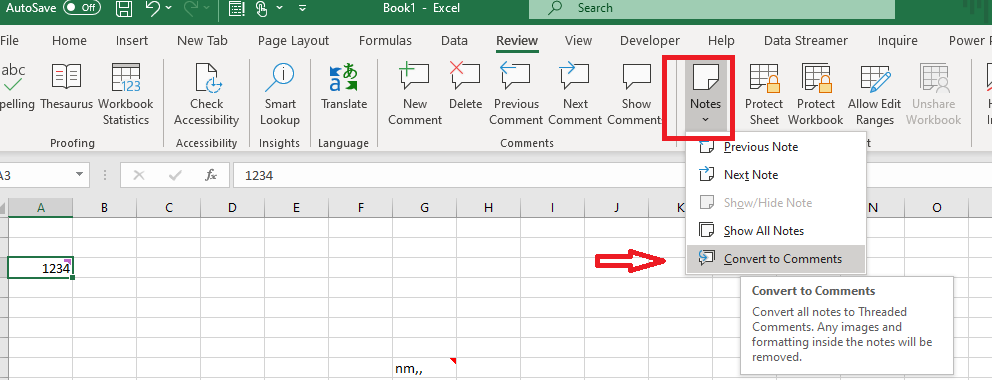The width and height of the screenshot is (992, 380).
Task: Open Workbook Statistics
Action: click(x=125, y=94)
